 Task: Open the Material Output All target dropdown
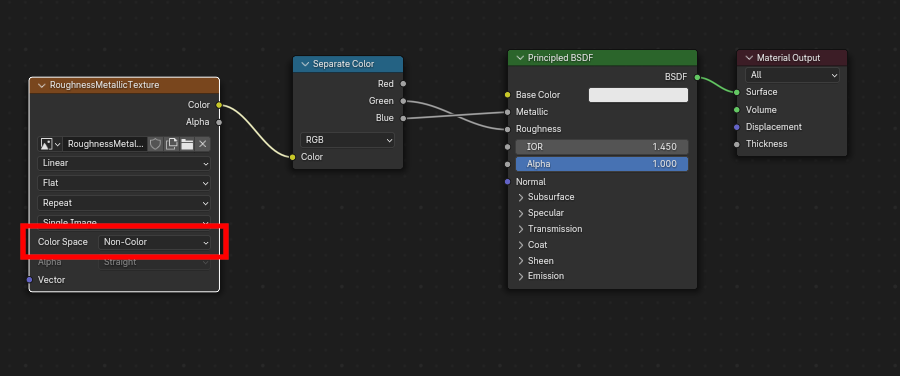tap(792, 75)
